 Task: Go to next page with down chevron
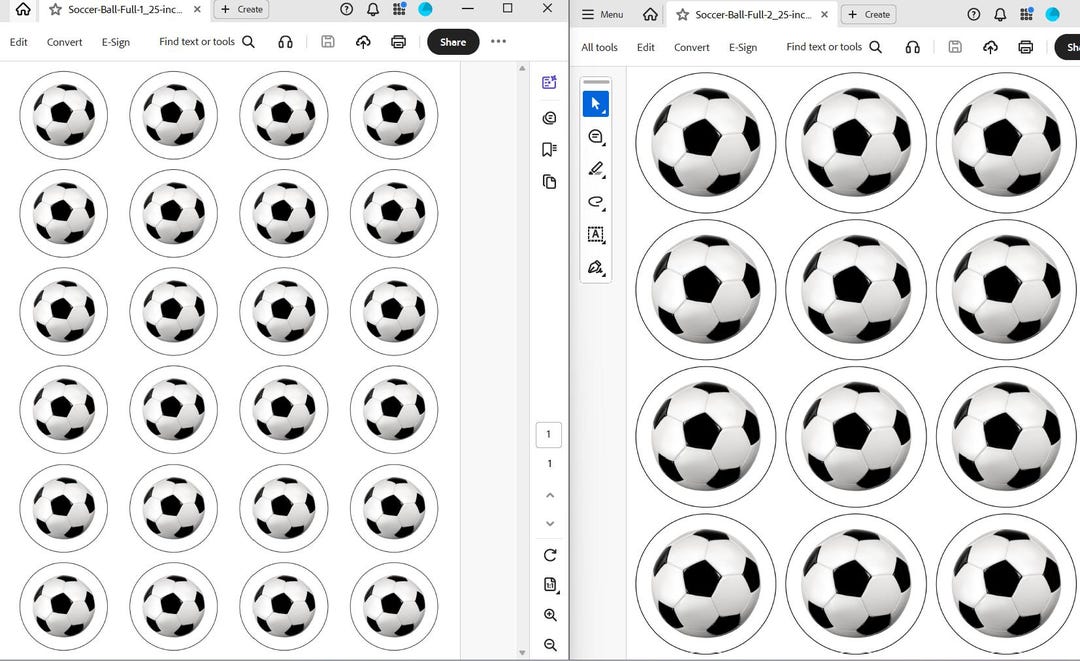coord(550,523)
